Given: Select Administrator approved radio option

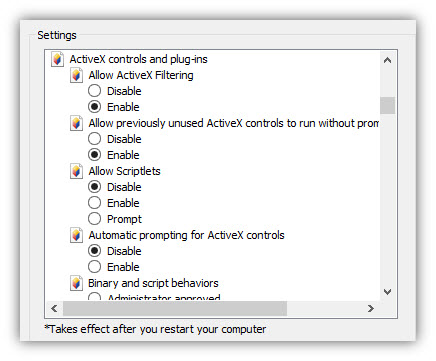Looking at the screenshot, I should (95, 296).
